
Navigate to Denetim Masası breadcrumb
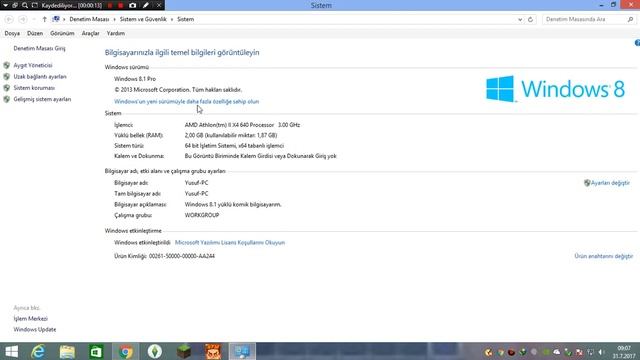click(89, 19)
